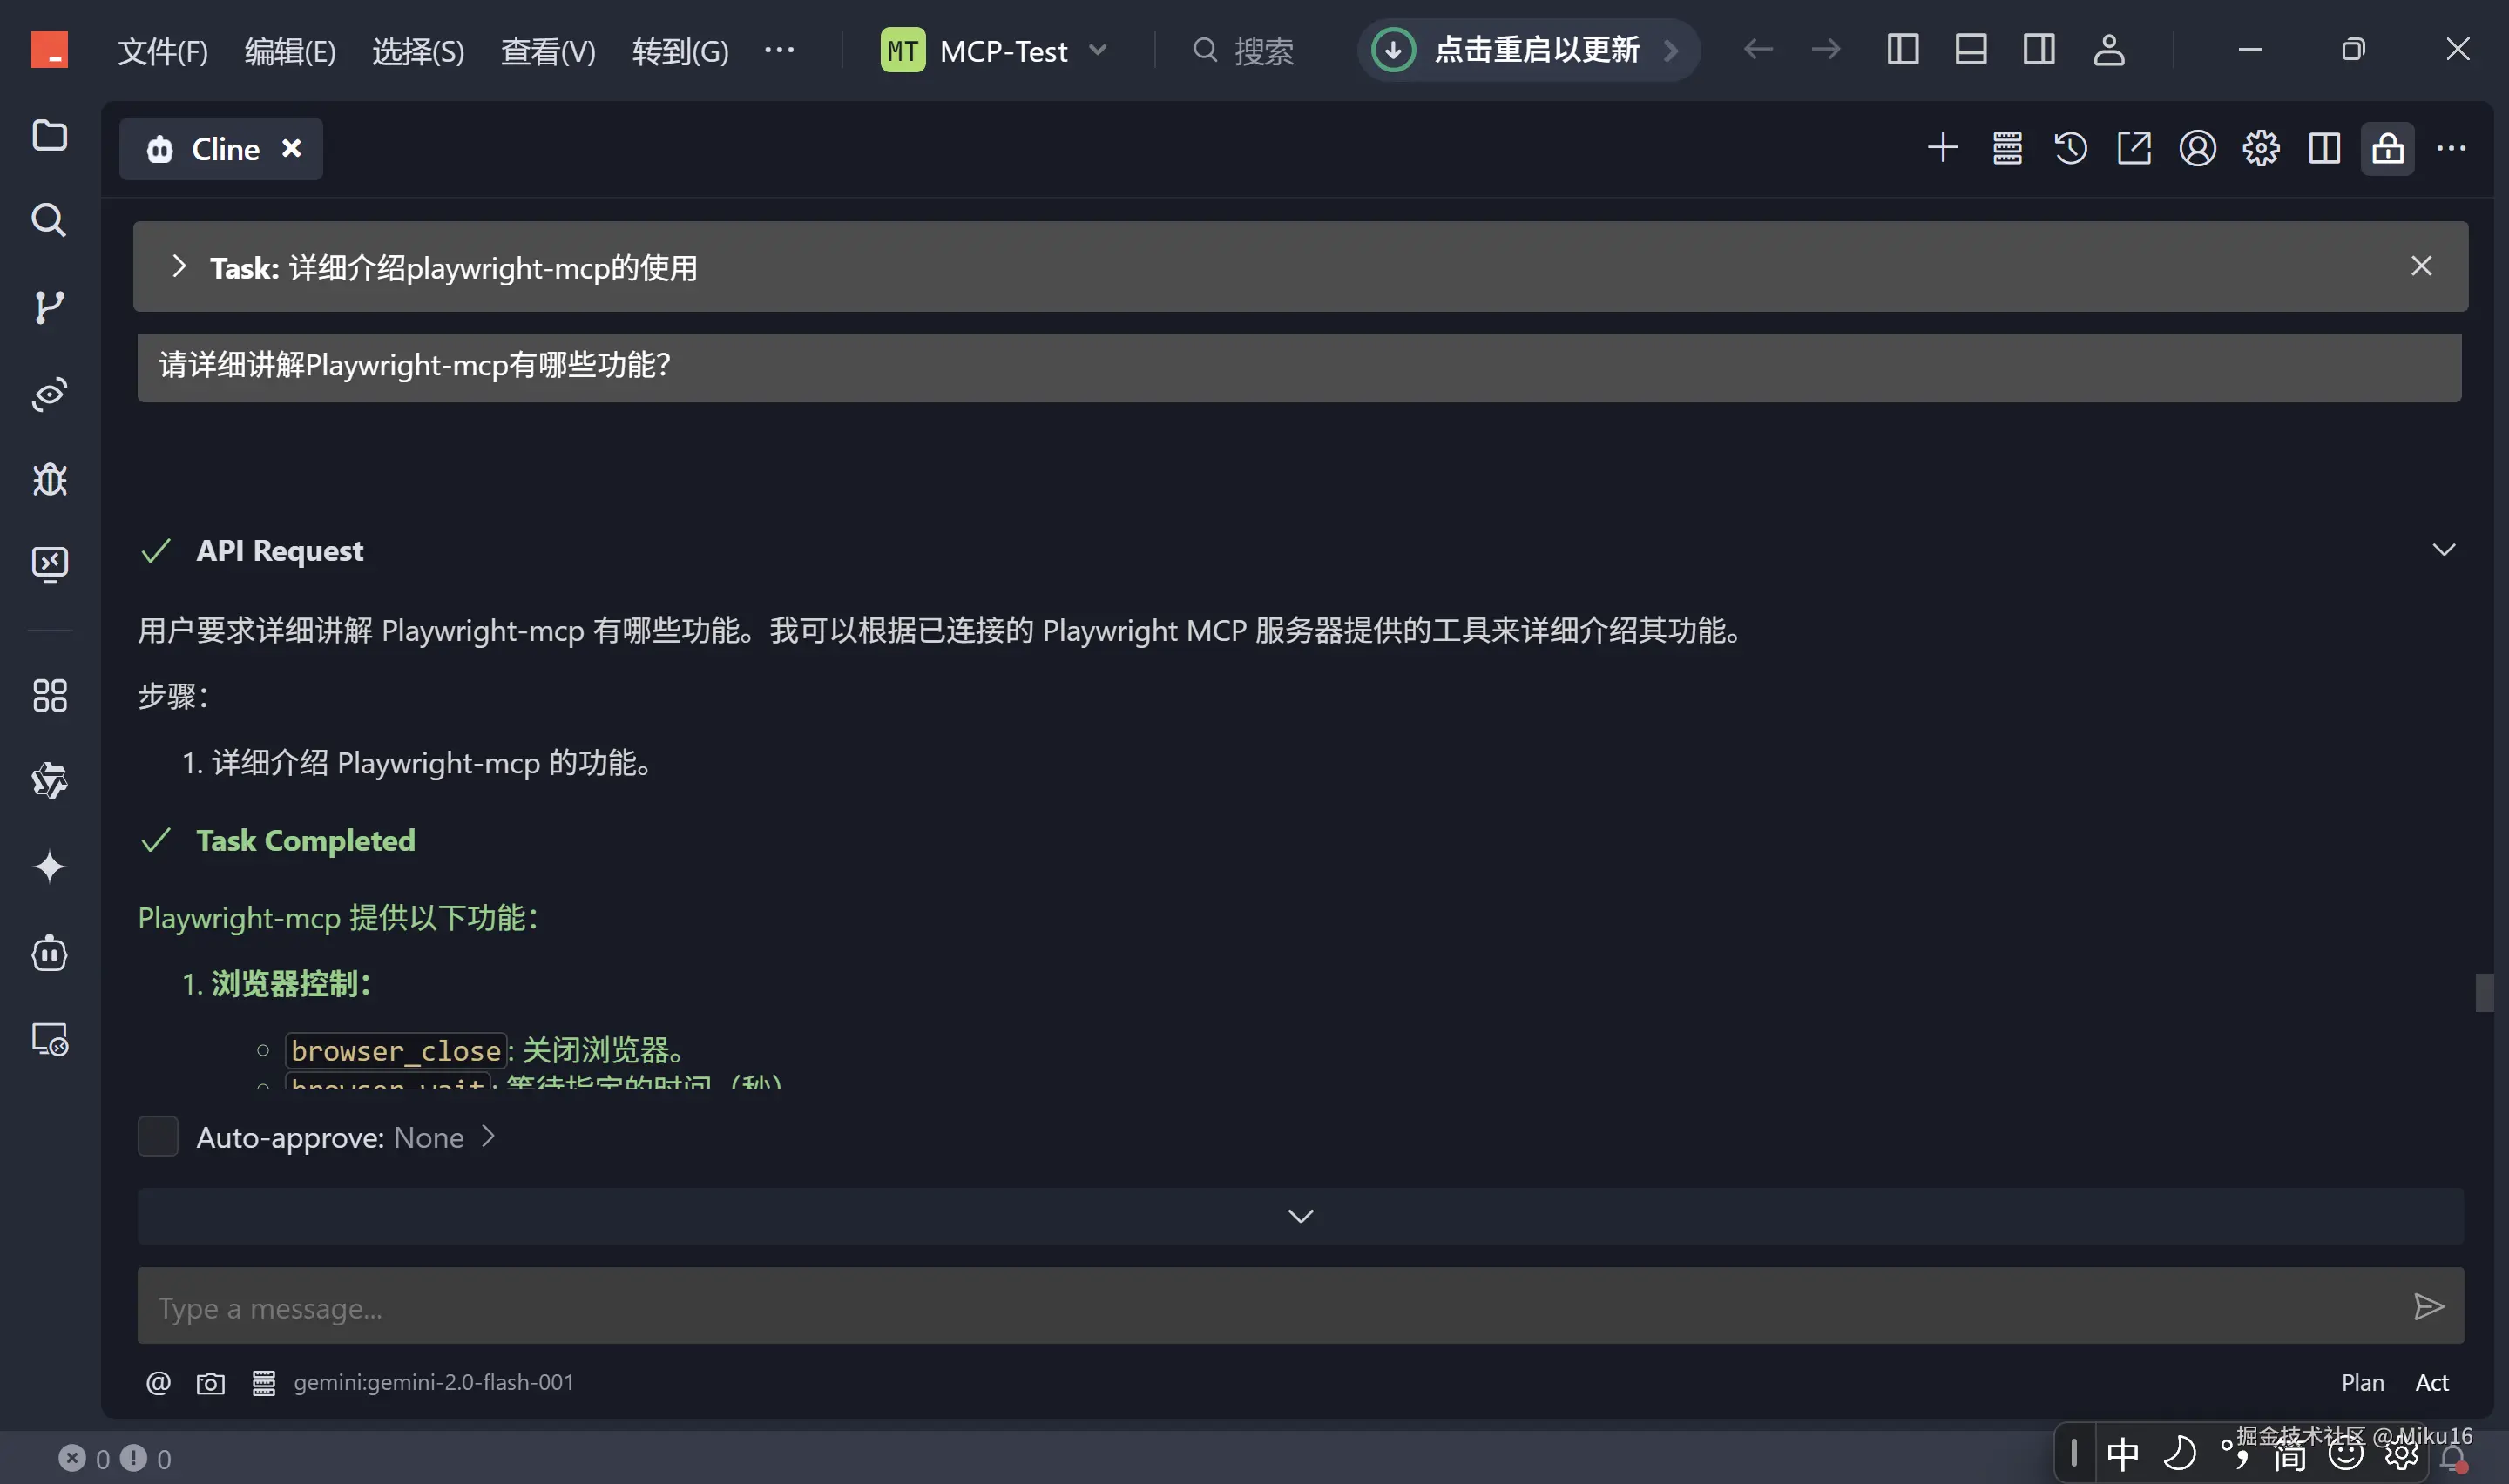Open MCP-Test project dropdown
Image resolution: width=2509 pixels, height=1484 pixels.
coord(994,50)
